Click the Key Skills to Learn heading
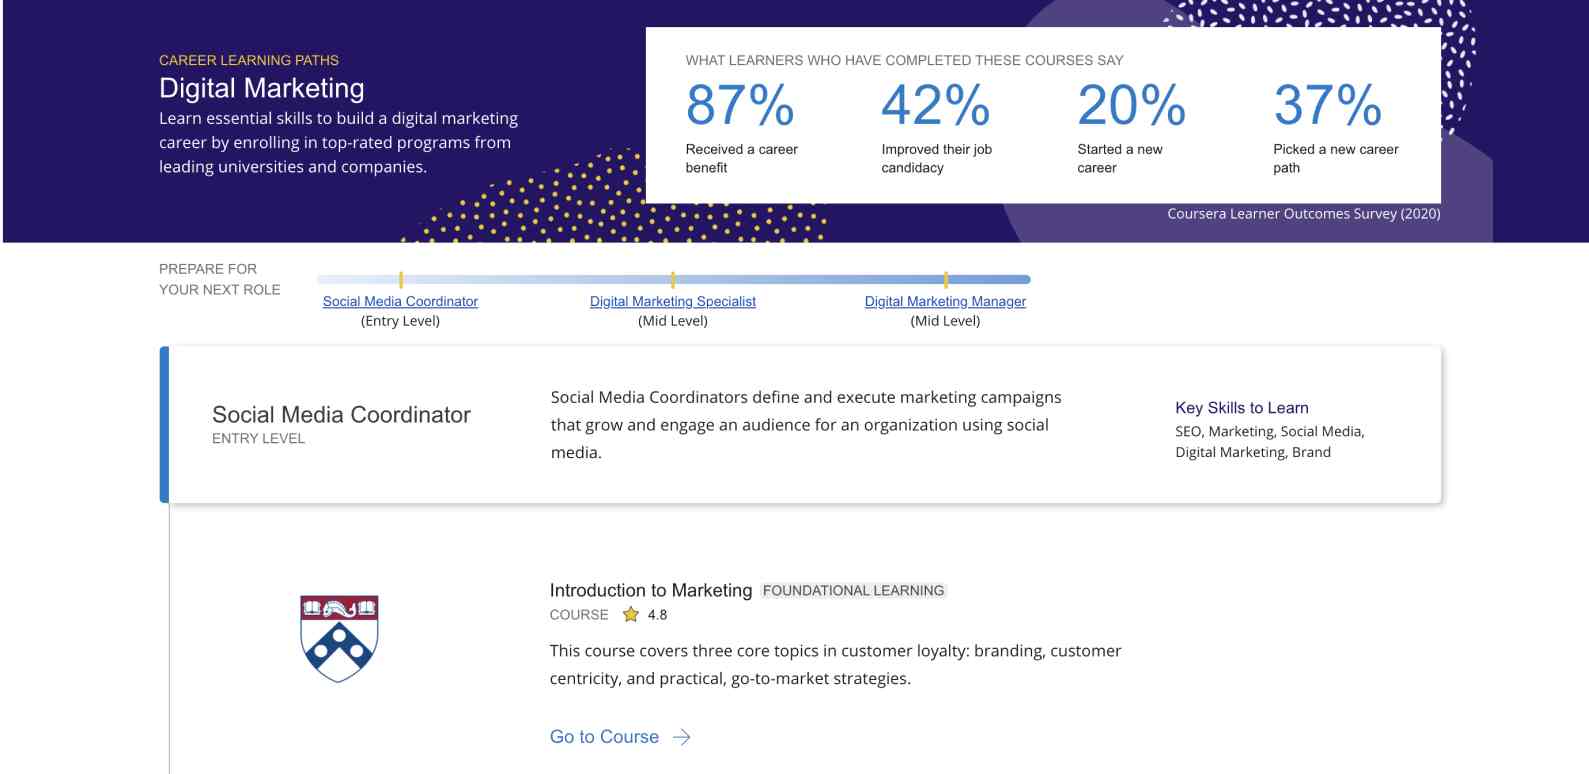This screenshot has width=1589, height=774. pos(1242,407)
